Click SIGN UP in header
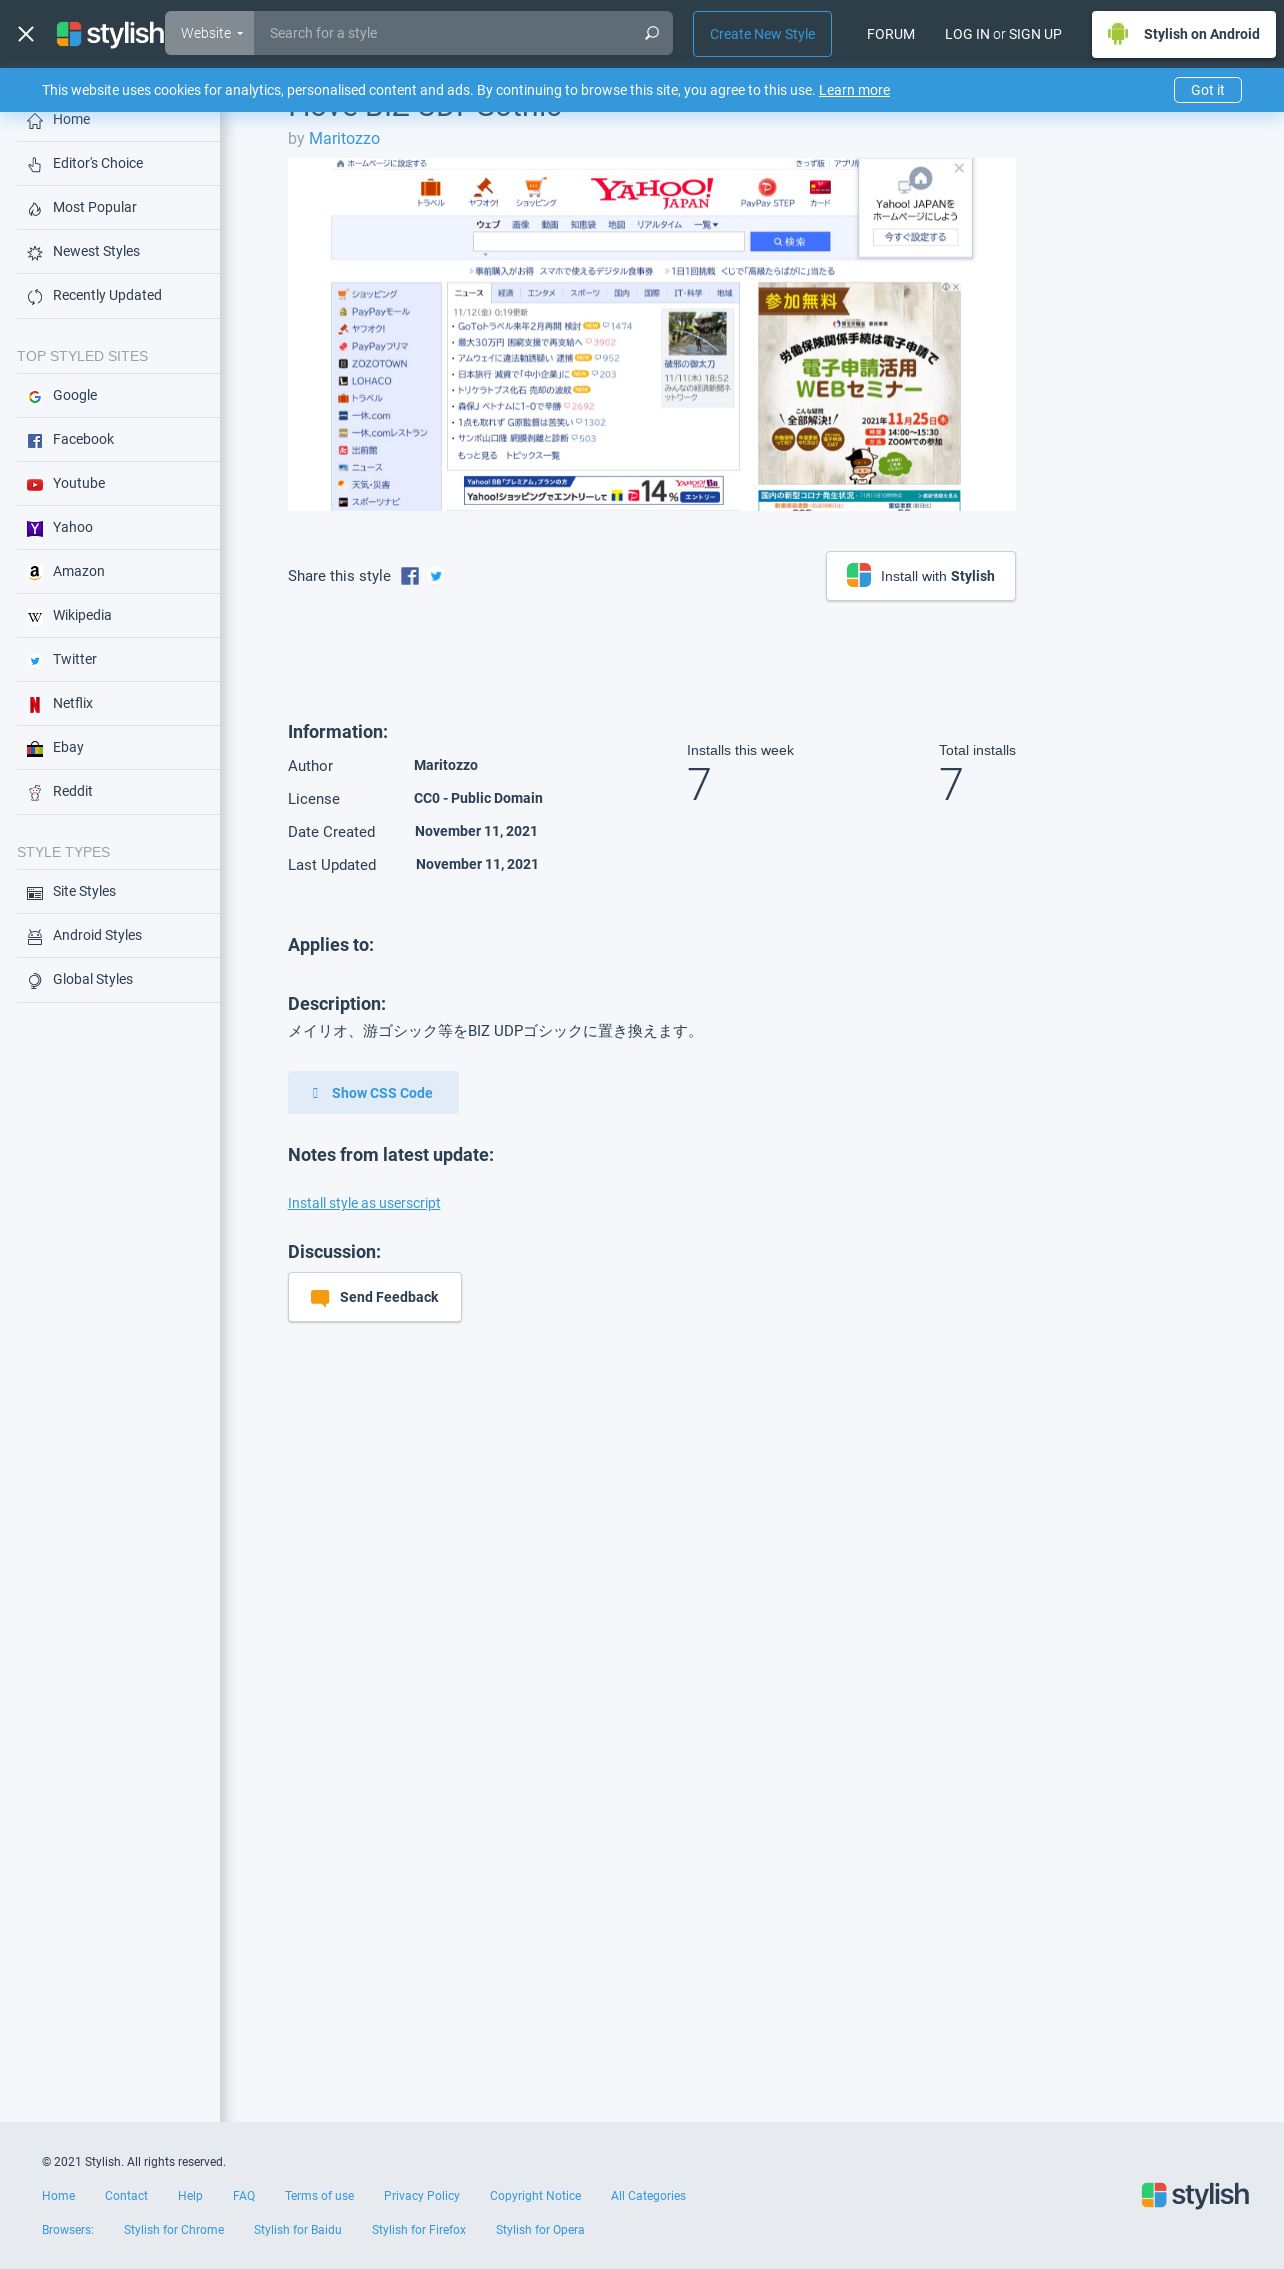Image resolution: width=1284 pixels, height=2269 pixels. tap(1035, 34)
